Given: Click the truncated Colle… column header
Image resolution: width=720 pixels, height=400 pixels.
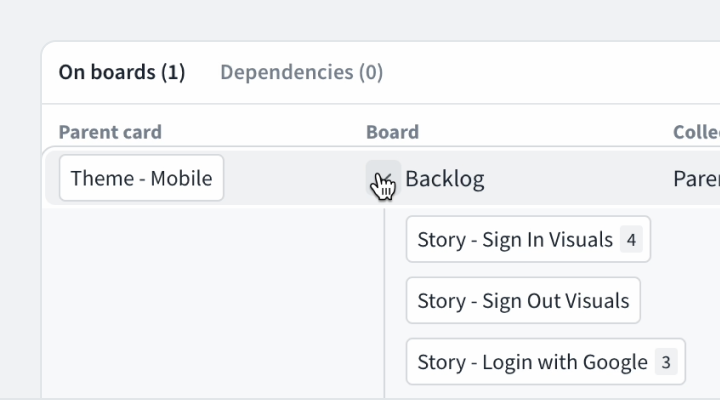Looking at the screenshot, I should (x=696, y=132).
